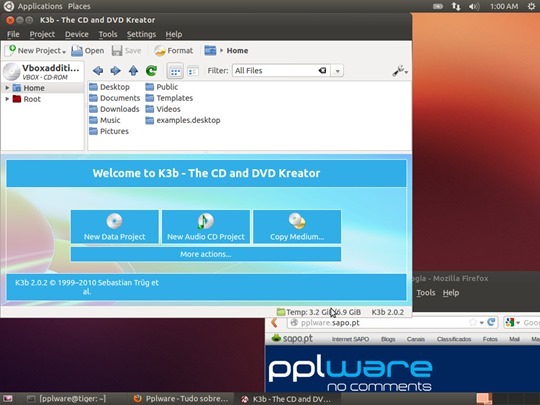Screen dimensions: 540x405
Task: Click the battery indicator in top panel
Action: point(438,6)
